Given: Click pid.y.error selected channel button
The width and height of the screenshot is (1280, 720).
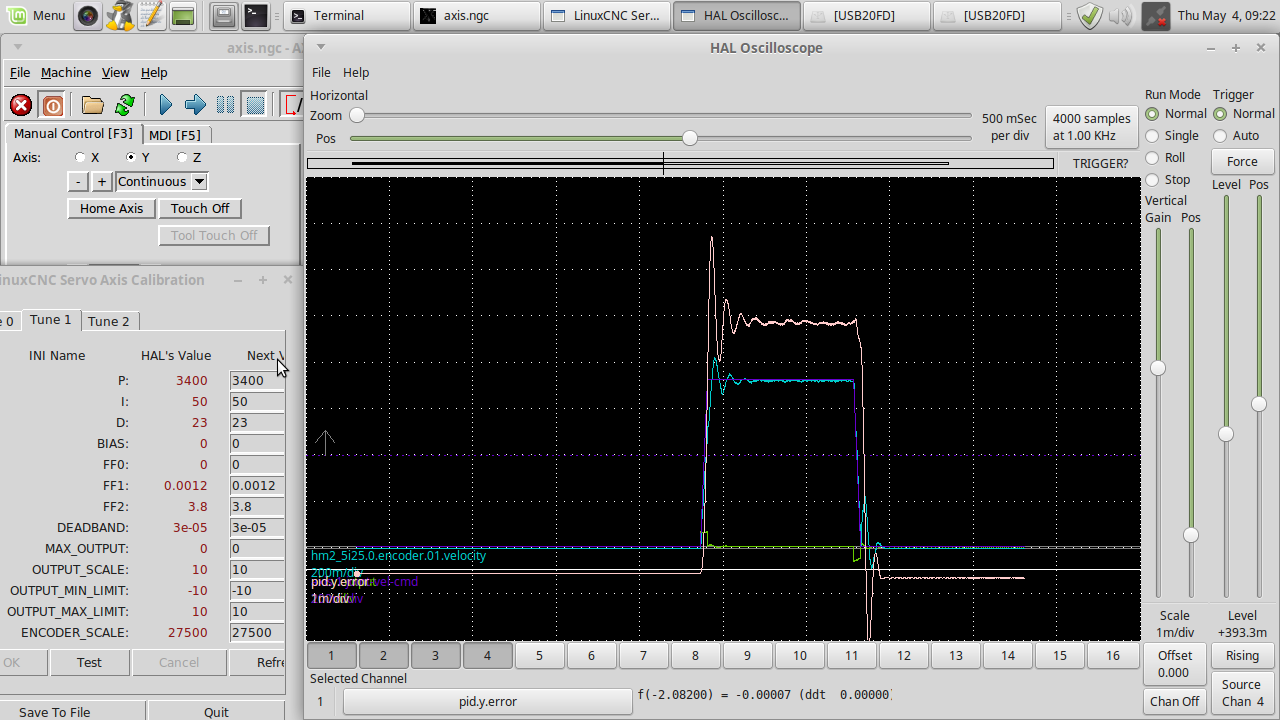Looking at the screenshot, I should click(488, 701).
